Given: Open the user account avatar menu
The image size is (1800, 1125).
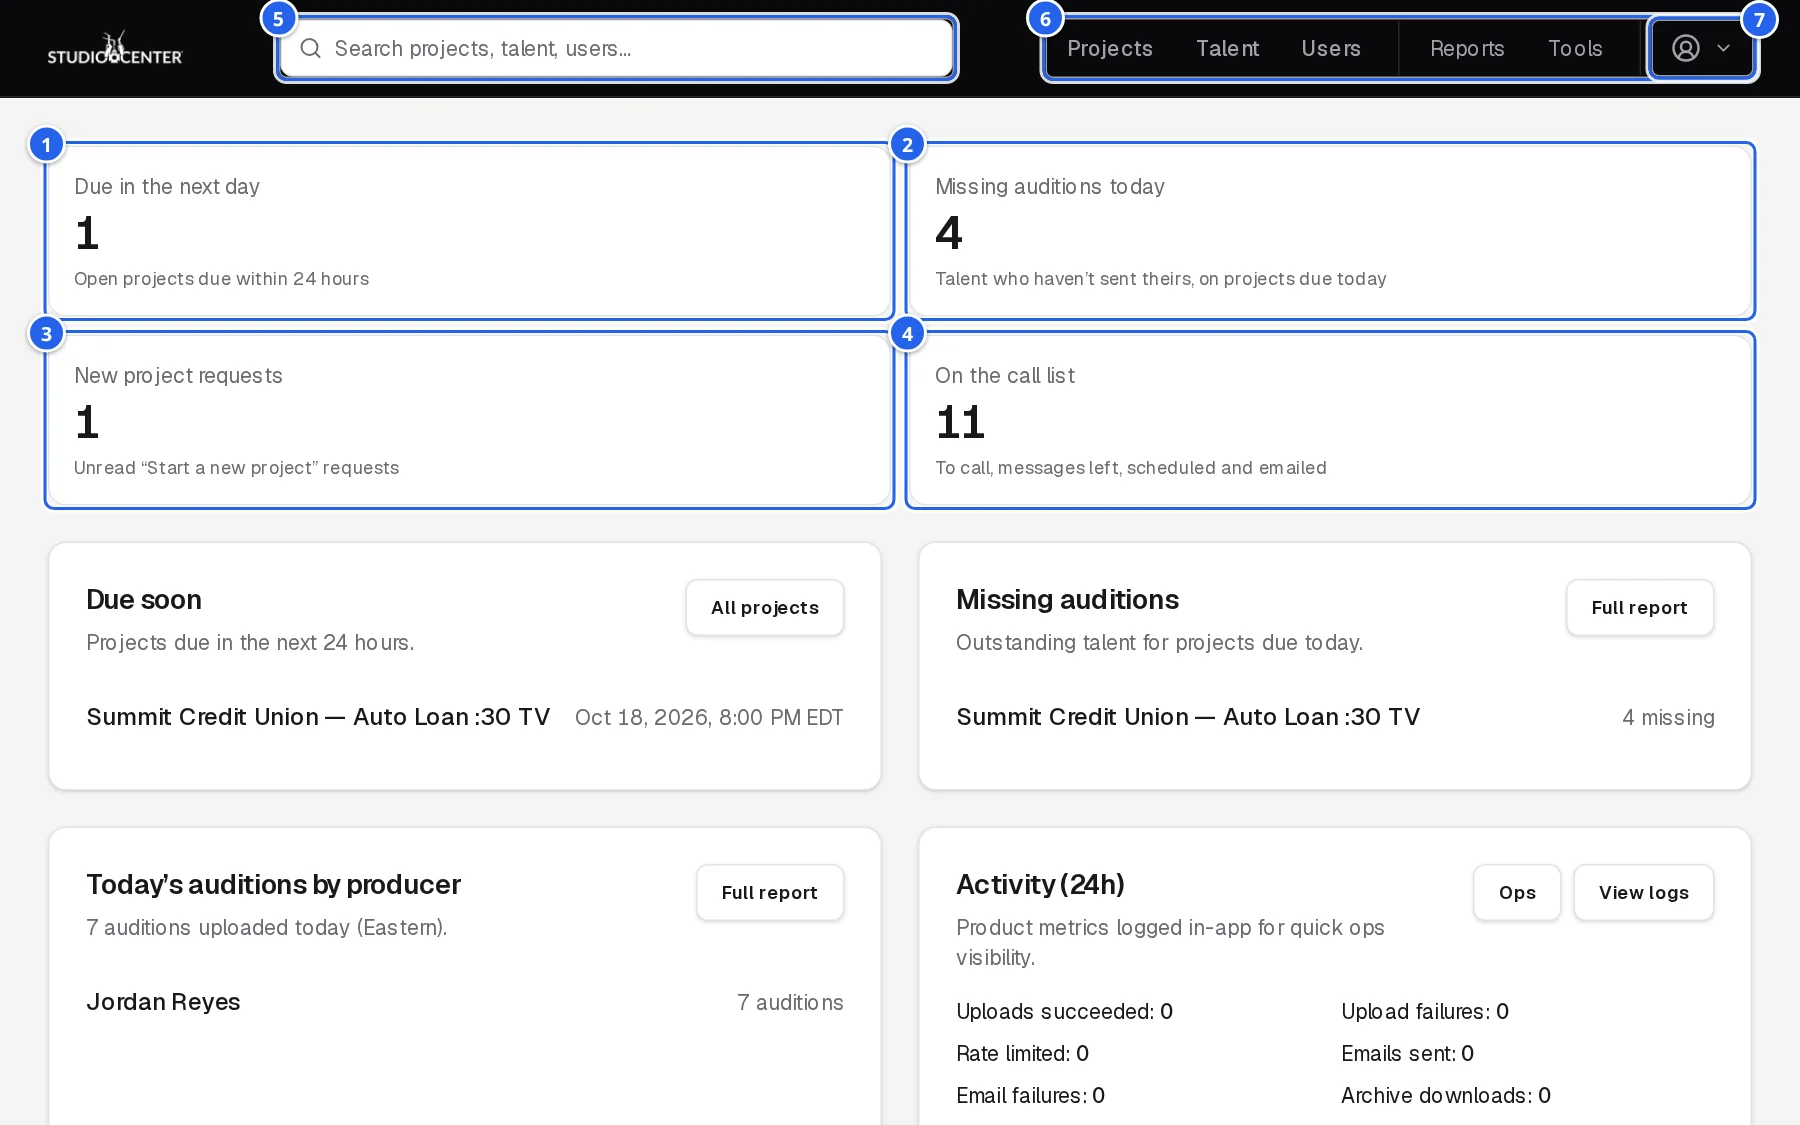Looking at the screenshot, I should tap(1686, 48).
